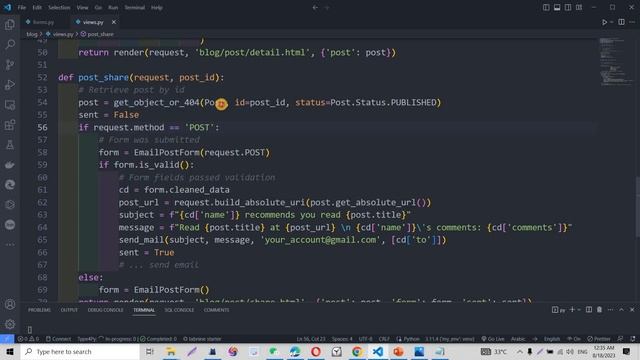Open the Testing flask view
The image size is (640, 360).
click(x=10, y=144)
